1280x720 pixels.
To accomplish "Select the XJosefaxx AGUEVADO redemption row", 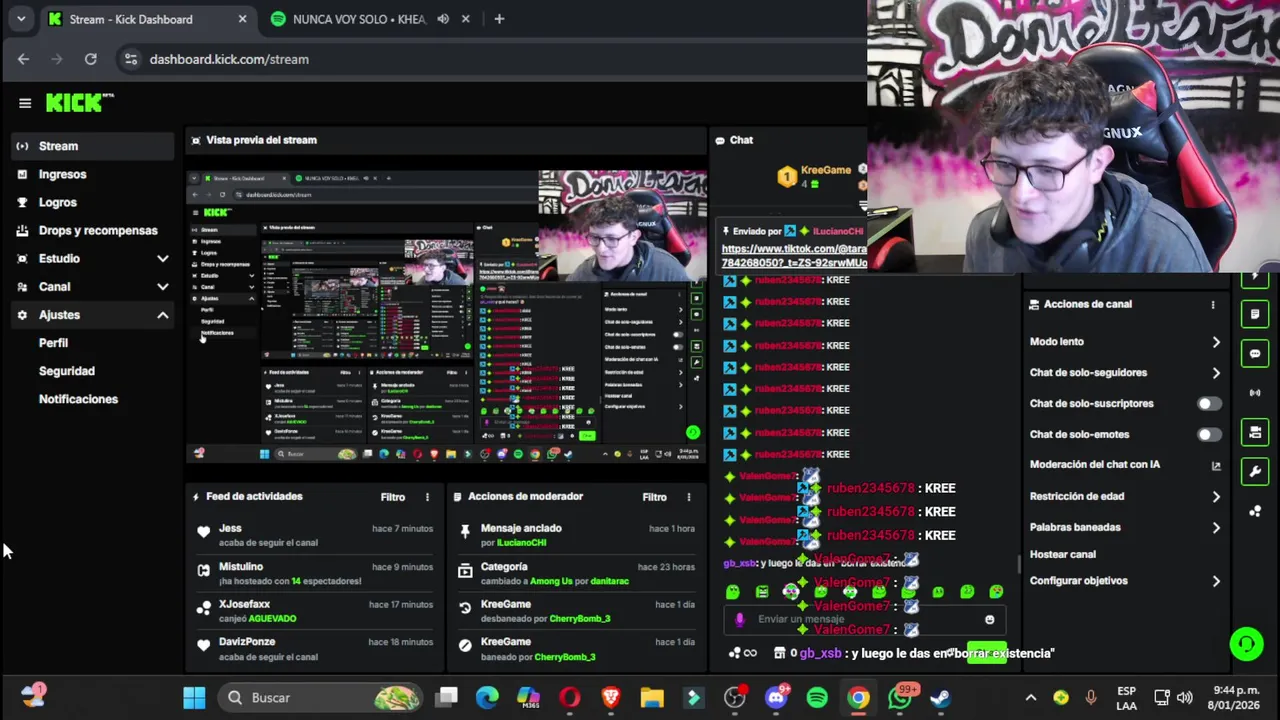I will [x=317, y=611].
